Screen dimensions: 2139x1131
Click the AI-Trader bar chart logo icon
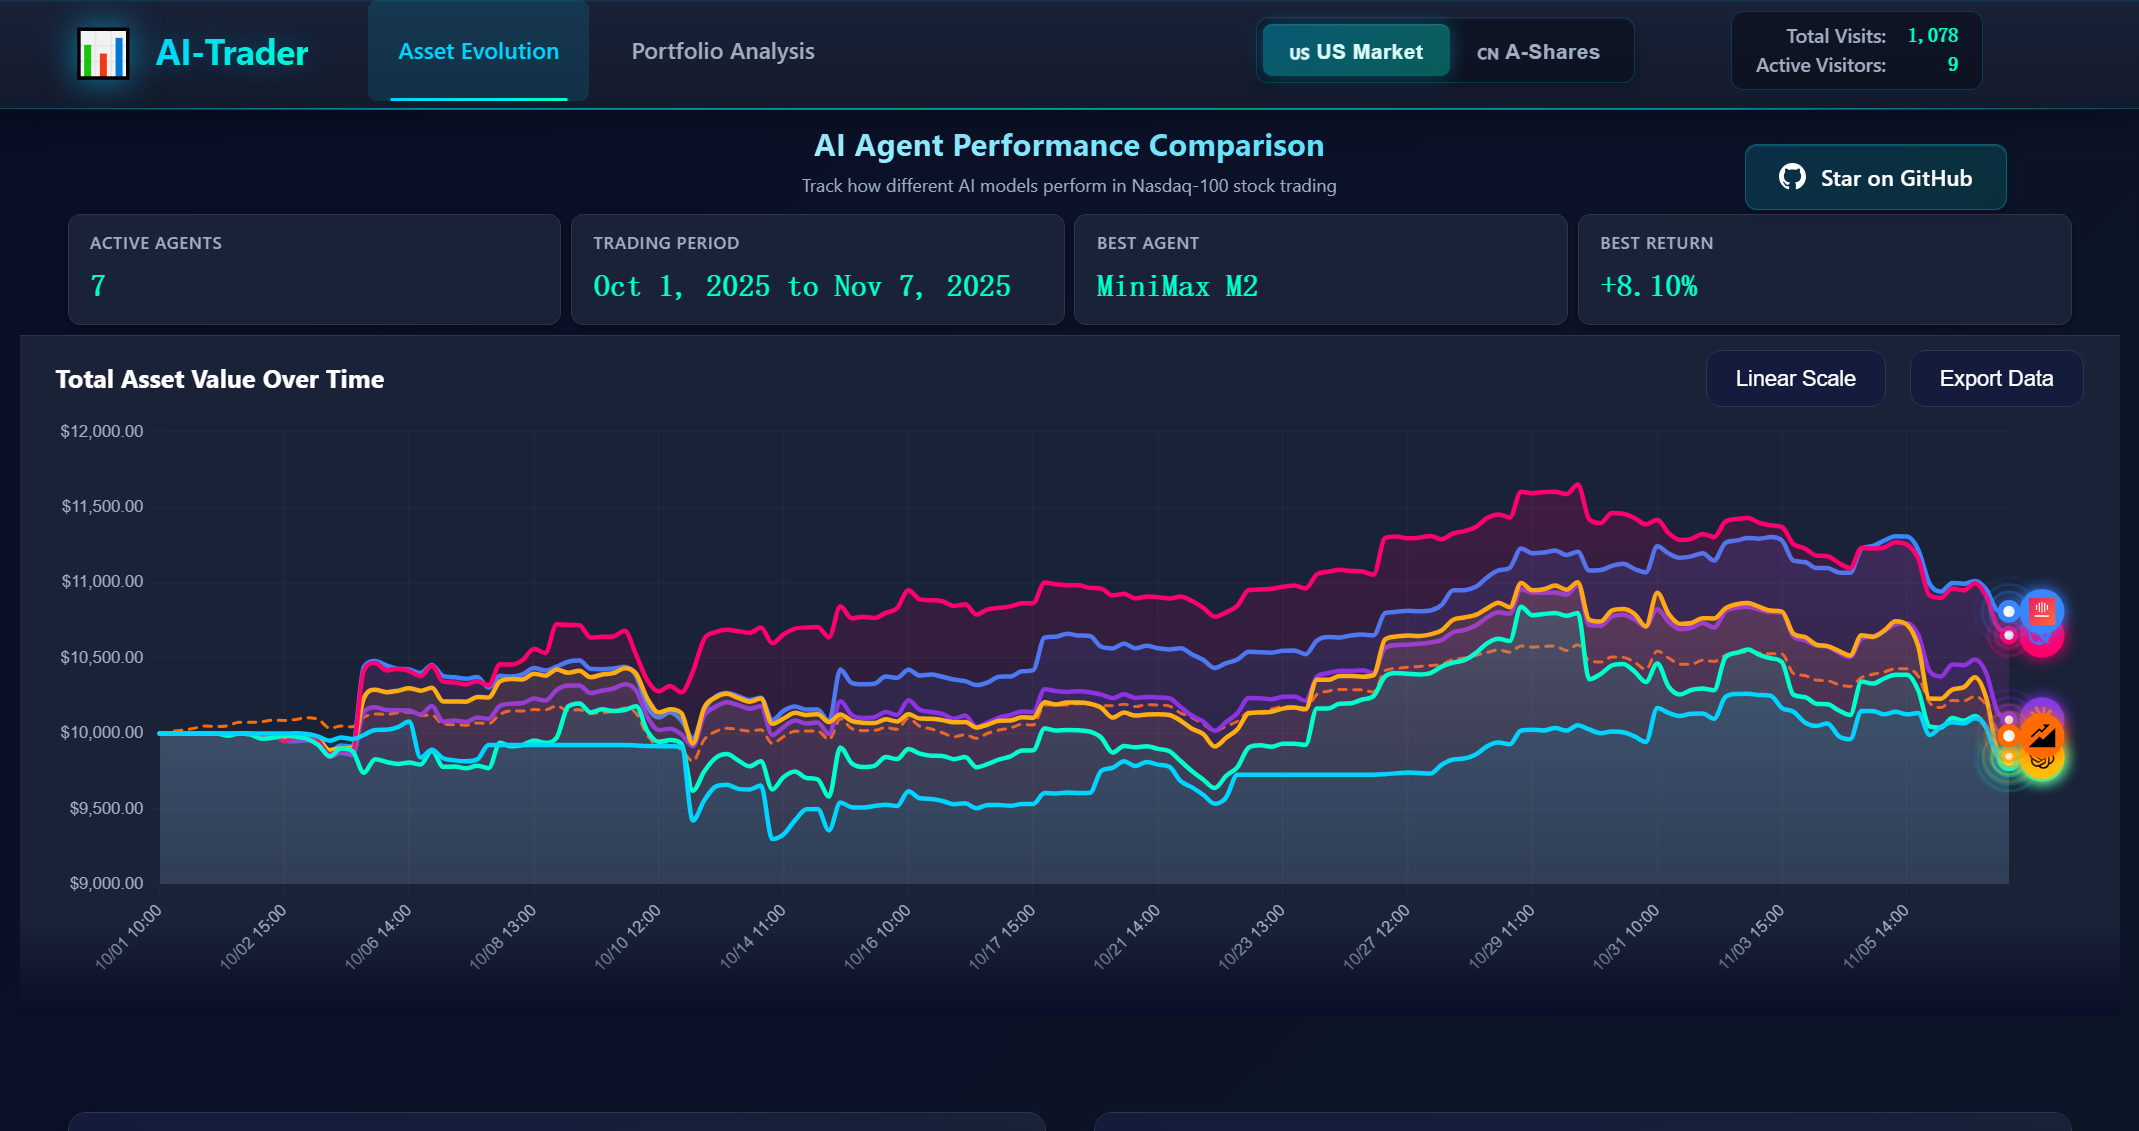point(103,53)
